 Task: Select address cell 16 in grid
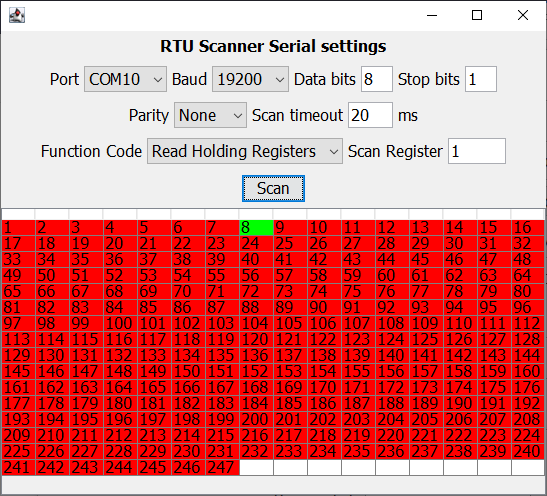coord(528,227)
